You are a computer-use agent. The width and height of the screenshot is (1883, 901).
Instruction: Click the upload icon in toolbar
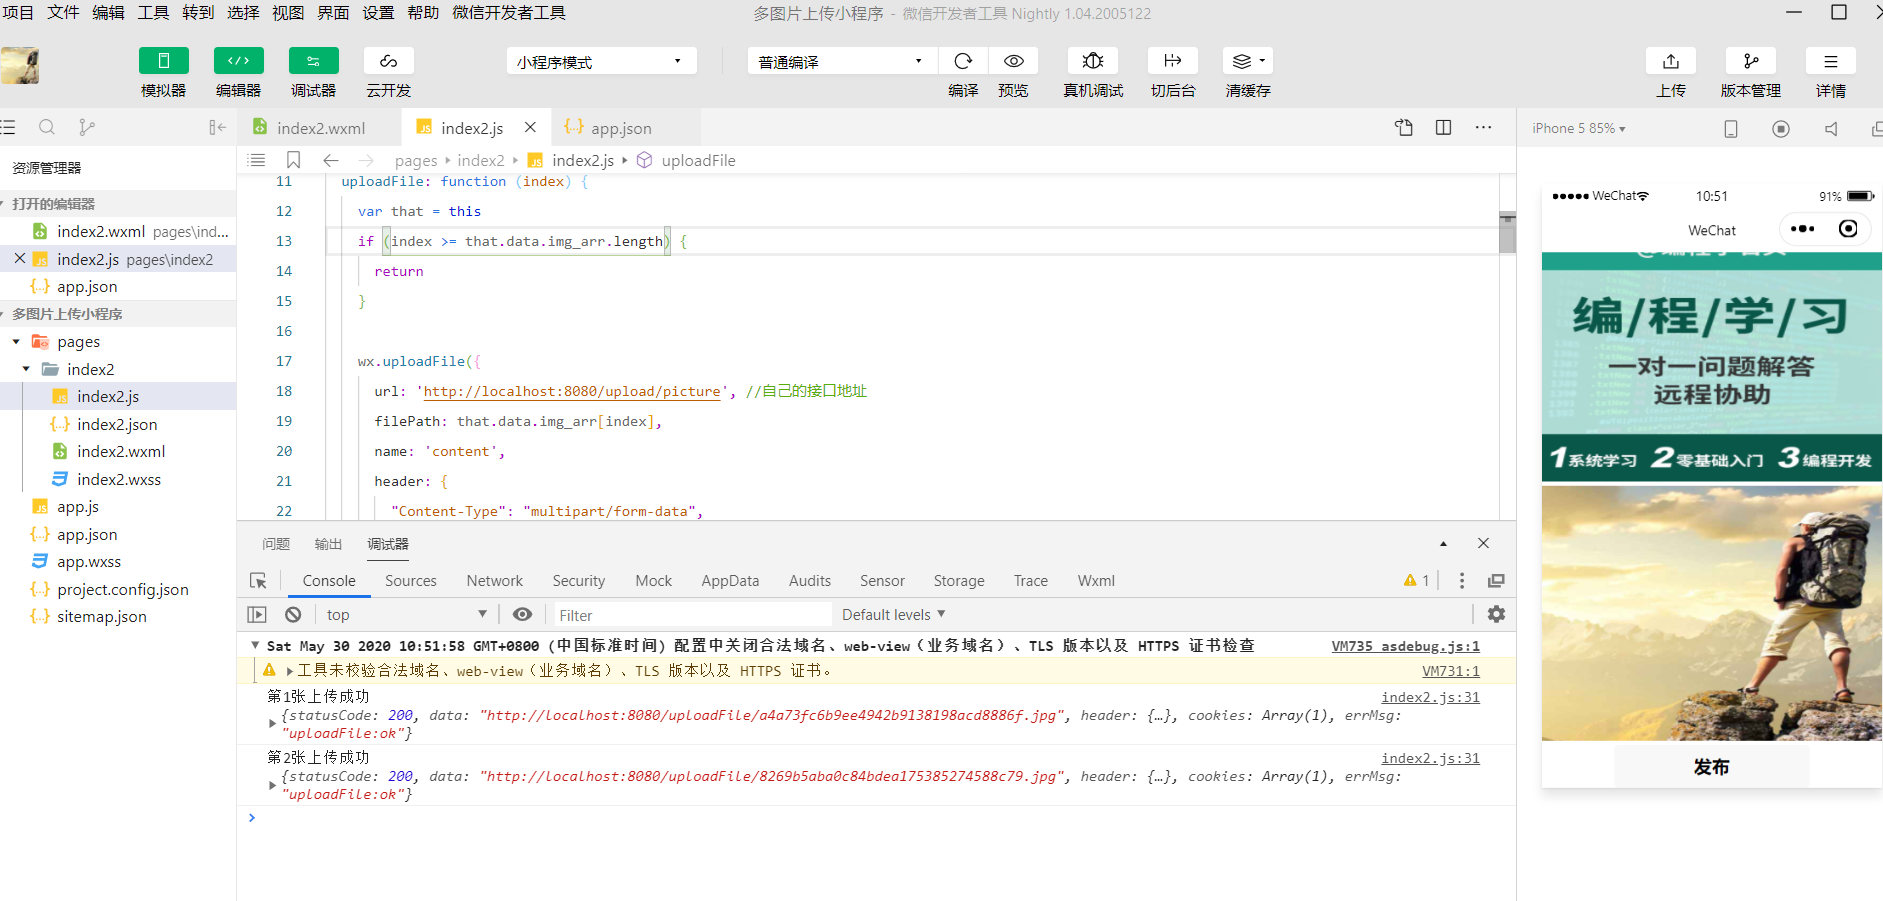pyautogui.click(x=1671, y=61)
